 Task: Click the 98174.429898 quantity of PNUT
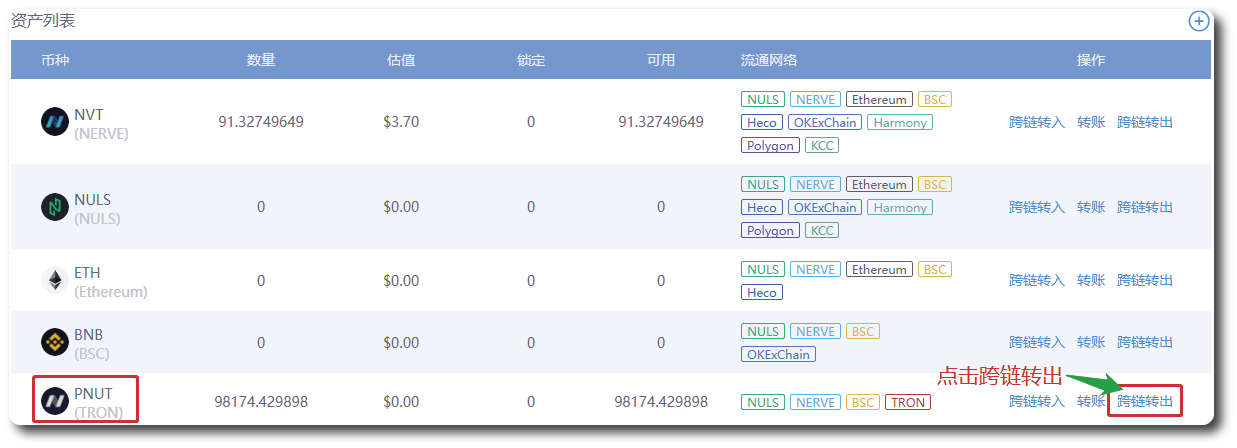point(261,402)
